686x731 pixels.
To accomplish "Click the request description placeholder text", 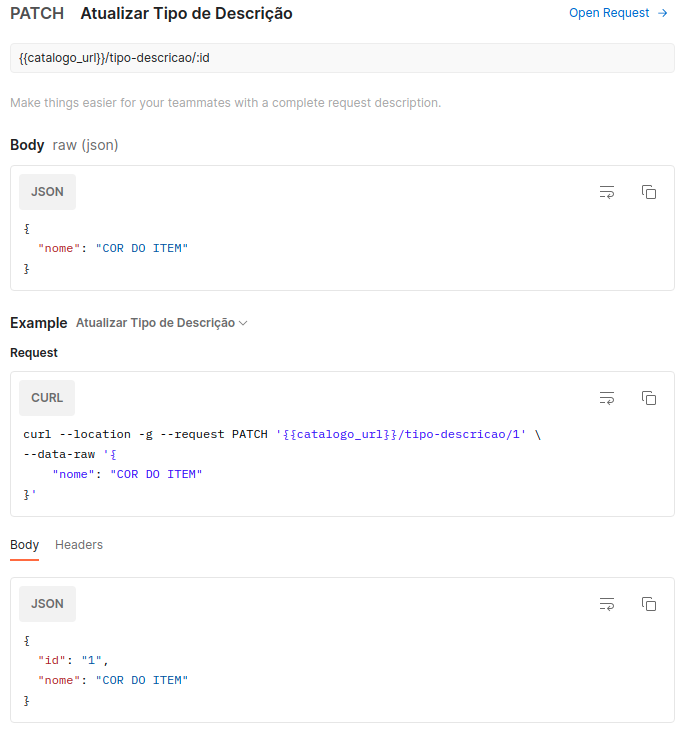I will (226, 103).
